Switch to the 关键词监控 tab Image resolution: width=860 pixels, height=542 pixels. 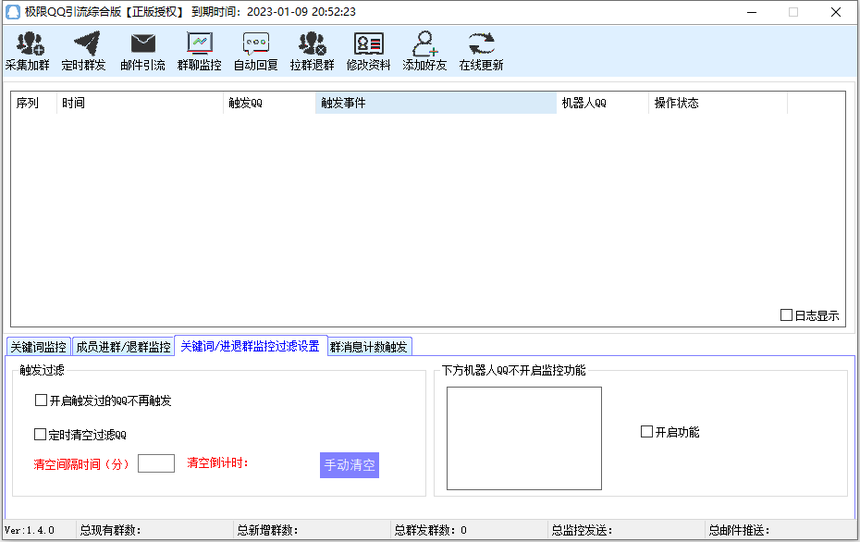tap(38, 347)
